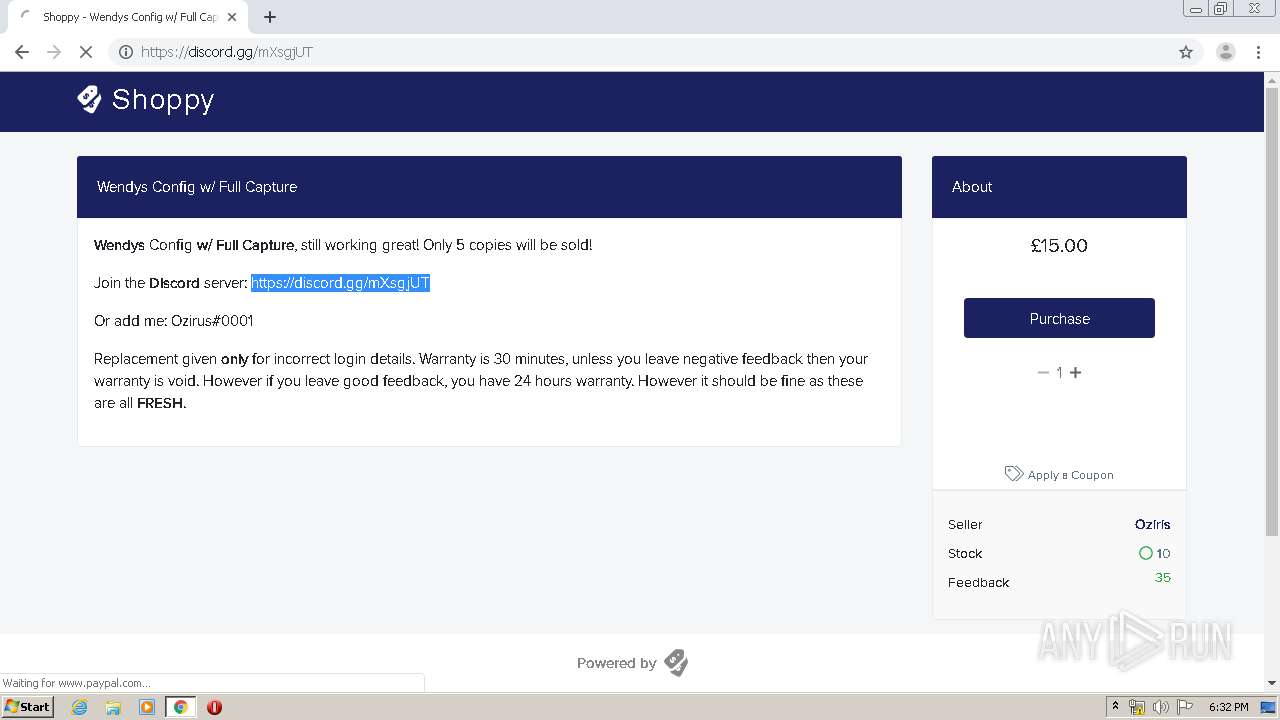Open the Windows Start menu
This screenshot has height=720, width=1280.
tap(27, 706)
